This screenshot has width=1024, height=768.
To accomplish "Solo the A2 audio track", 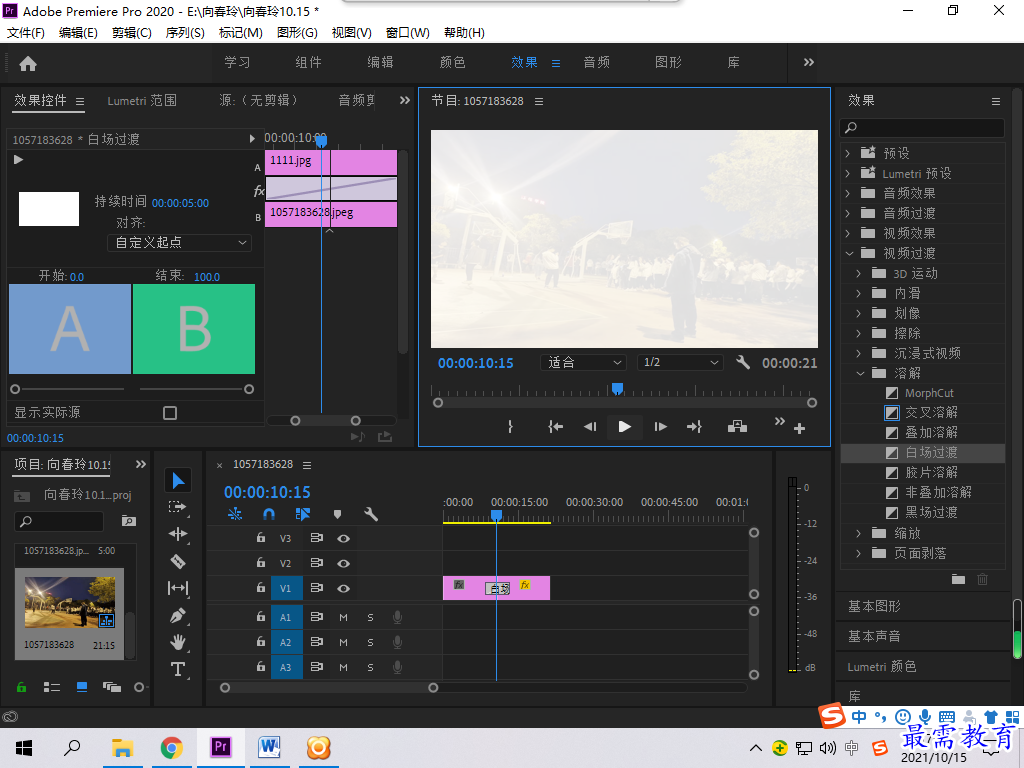I will (x=370, y=643).
